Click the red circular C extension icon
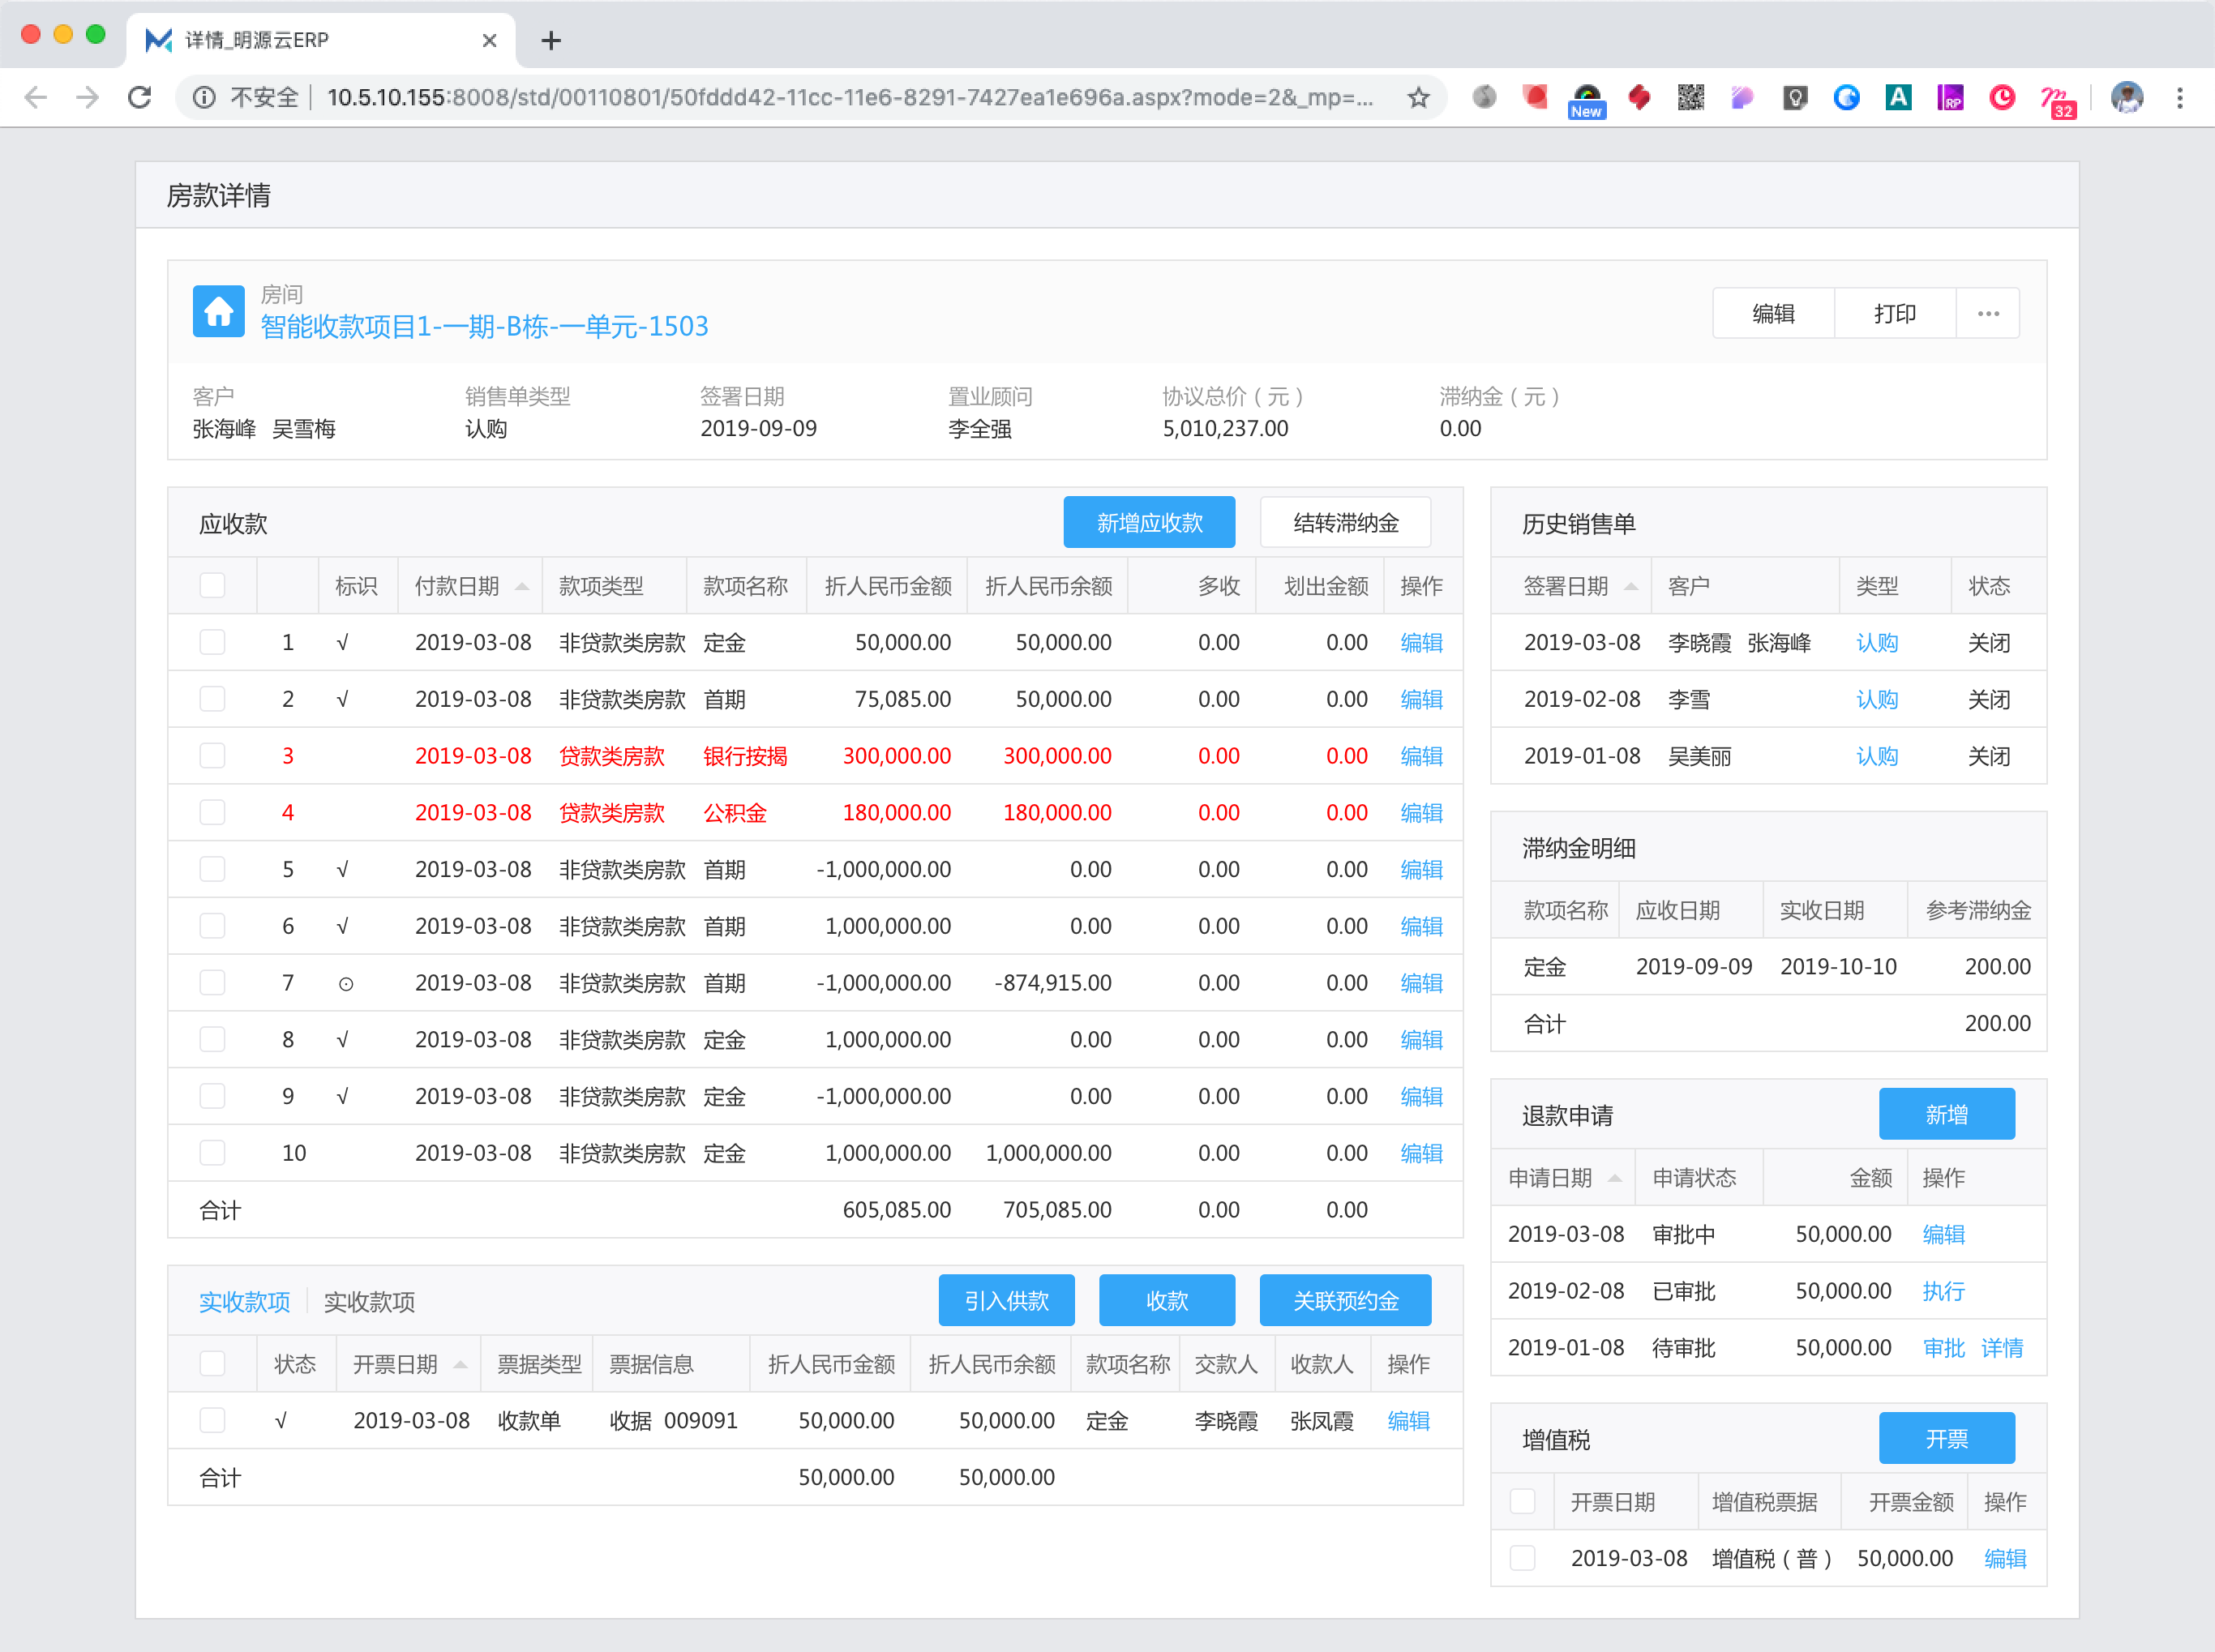The image size is (2215, 1652). click(x=2002, y=97)
